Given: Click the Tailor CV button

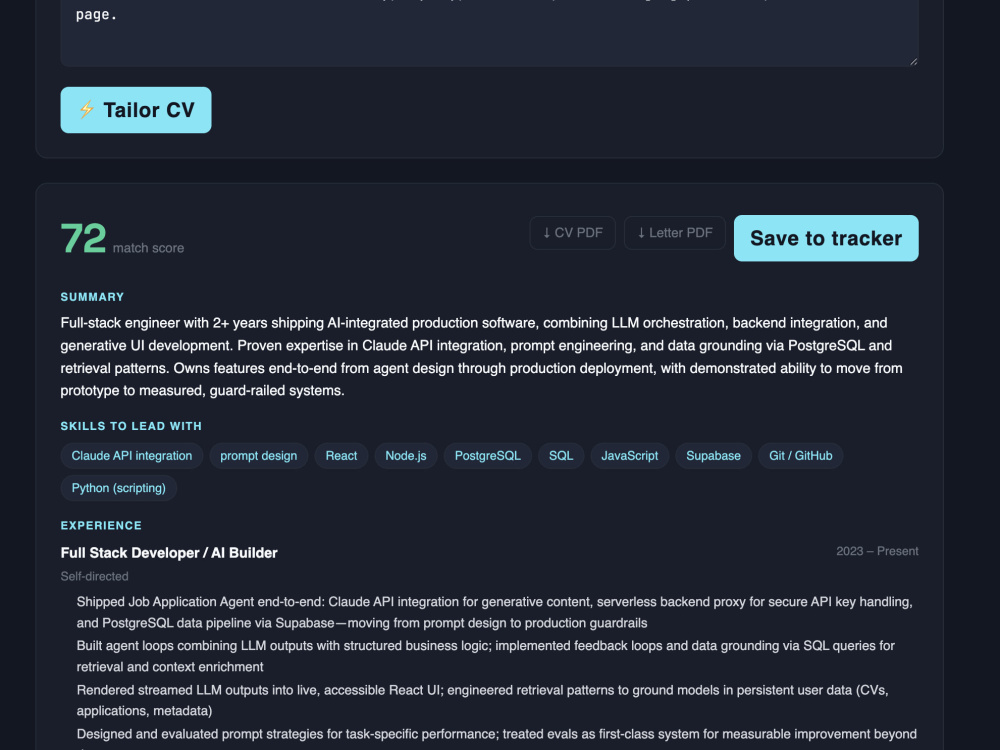Looking at the screenshot, I should pyautogui.click(x=136, y=110).
